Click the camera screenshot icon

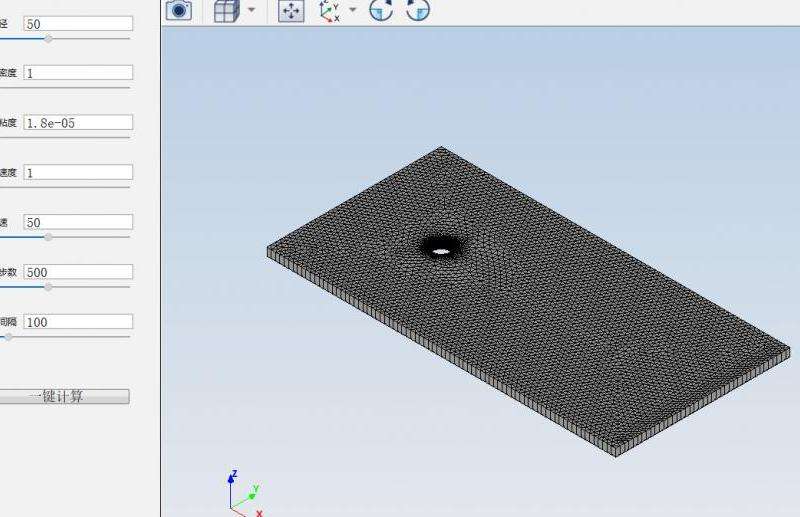click(179, 11)
